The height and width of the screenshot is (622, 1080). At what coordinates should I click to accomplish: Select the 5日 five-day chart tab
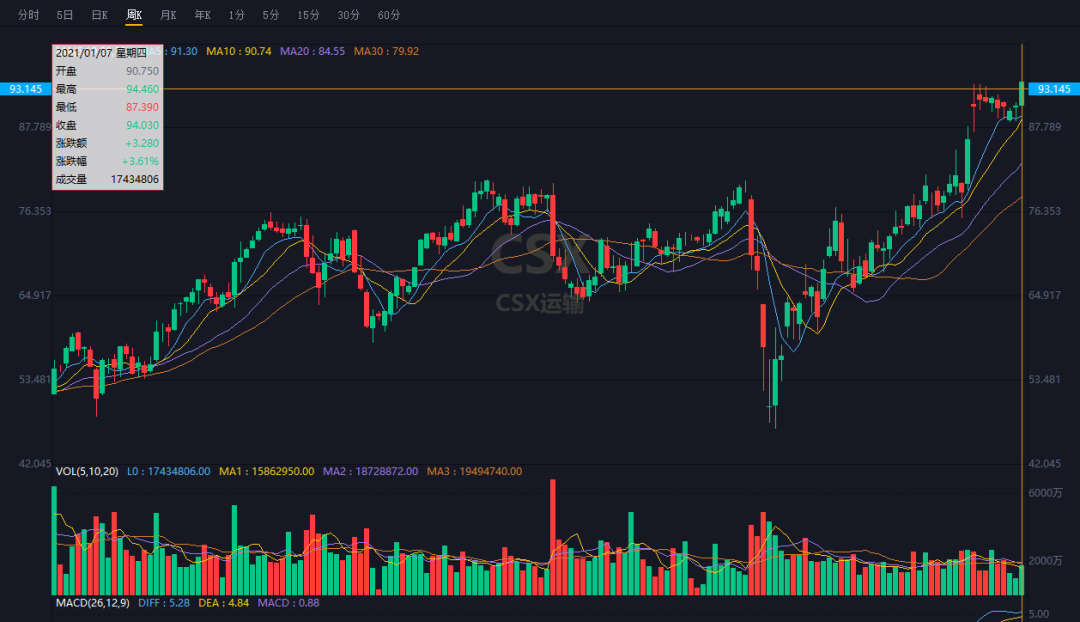coord(65,15)
